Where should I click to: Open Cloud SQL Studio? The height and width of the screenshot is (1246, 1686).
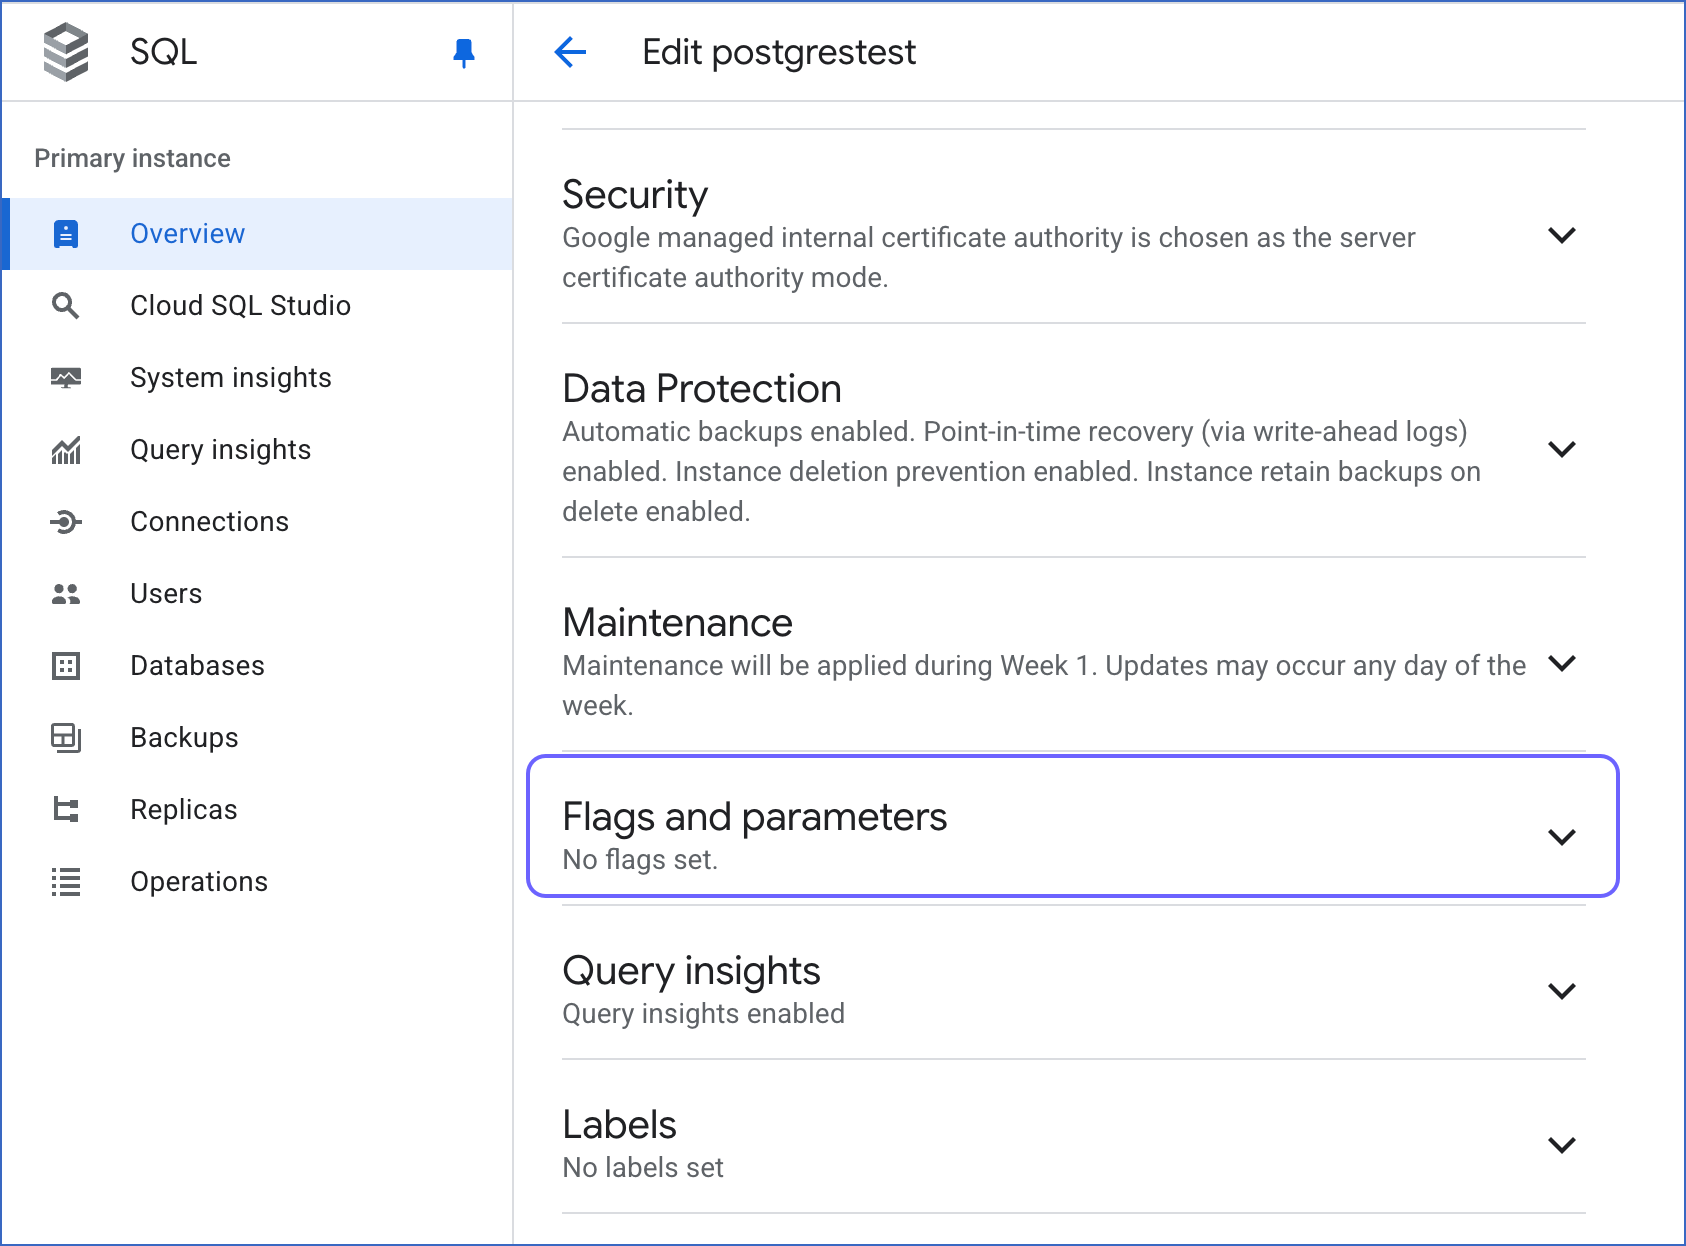click(x=257, y=306)
